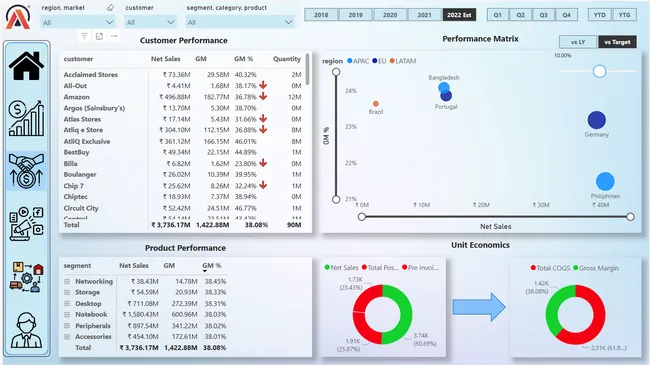The height and width of the screenshot is (365, 650).
Task: Select the 2019 year button
Action: [355, 15]
